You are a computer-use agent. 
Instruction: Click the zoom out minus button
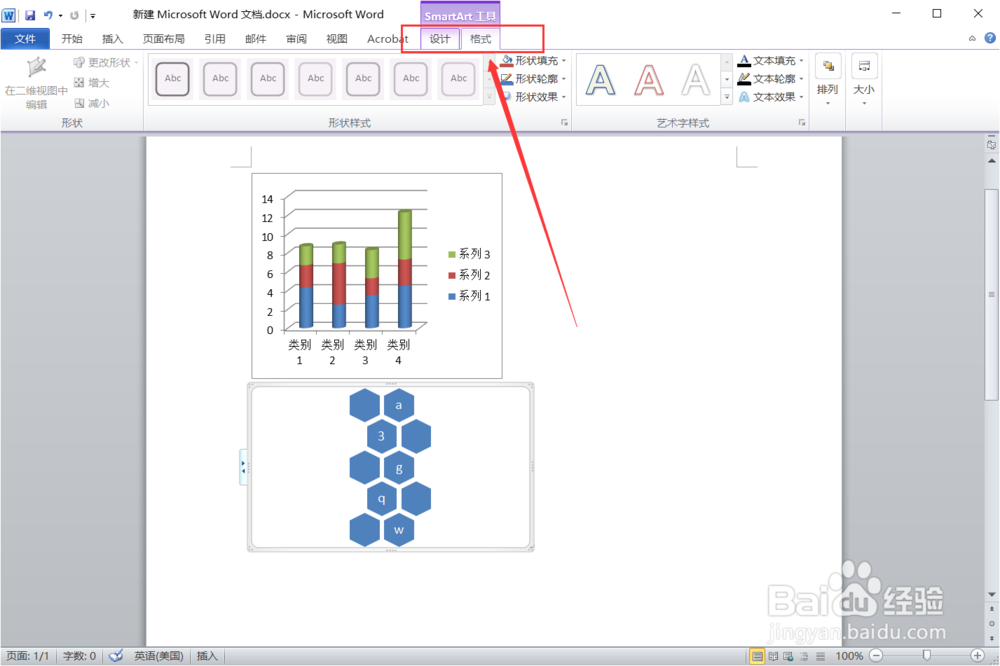pos(876,656)
